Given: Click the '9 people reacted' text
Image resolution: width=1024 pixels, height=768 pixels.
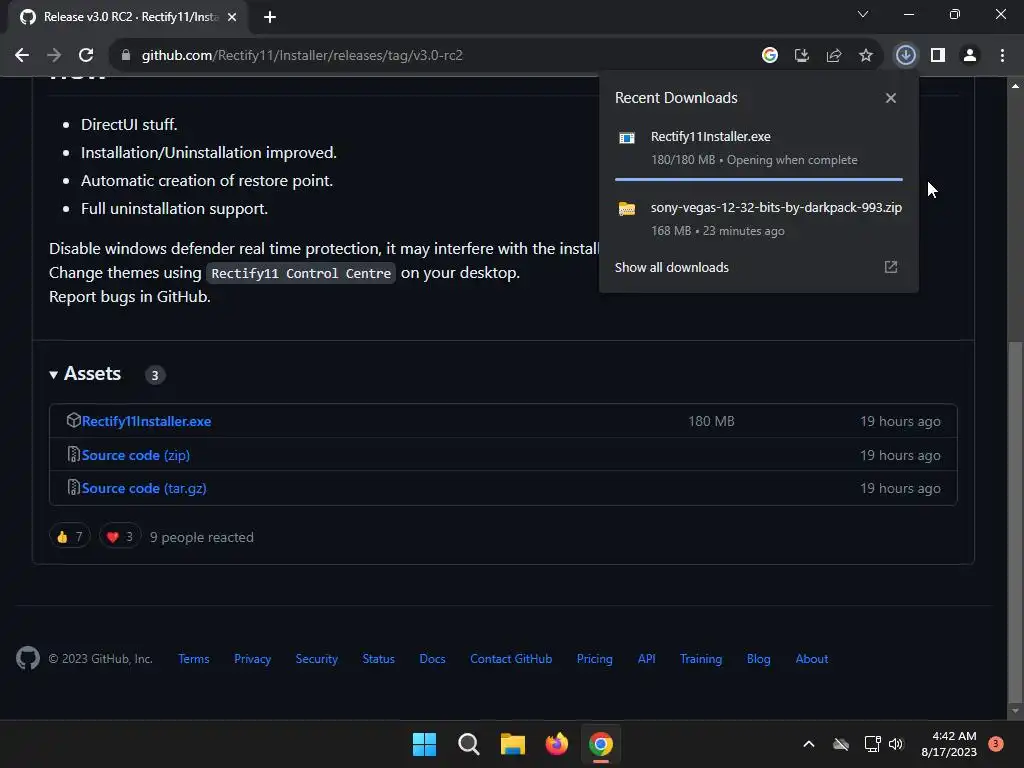Looking at the screenshot, I should (202, 537).
